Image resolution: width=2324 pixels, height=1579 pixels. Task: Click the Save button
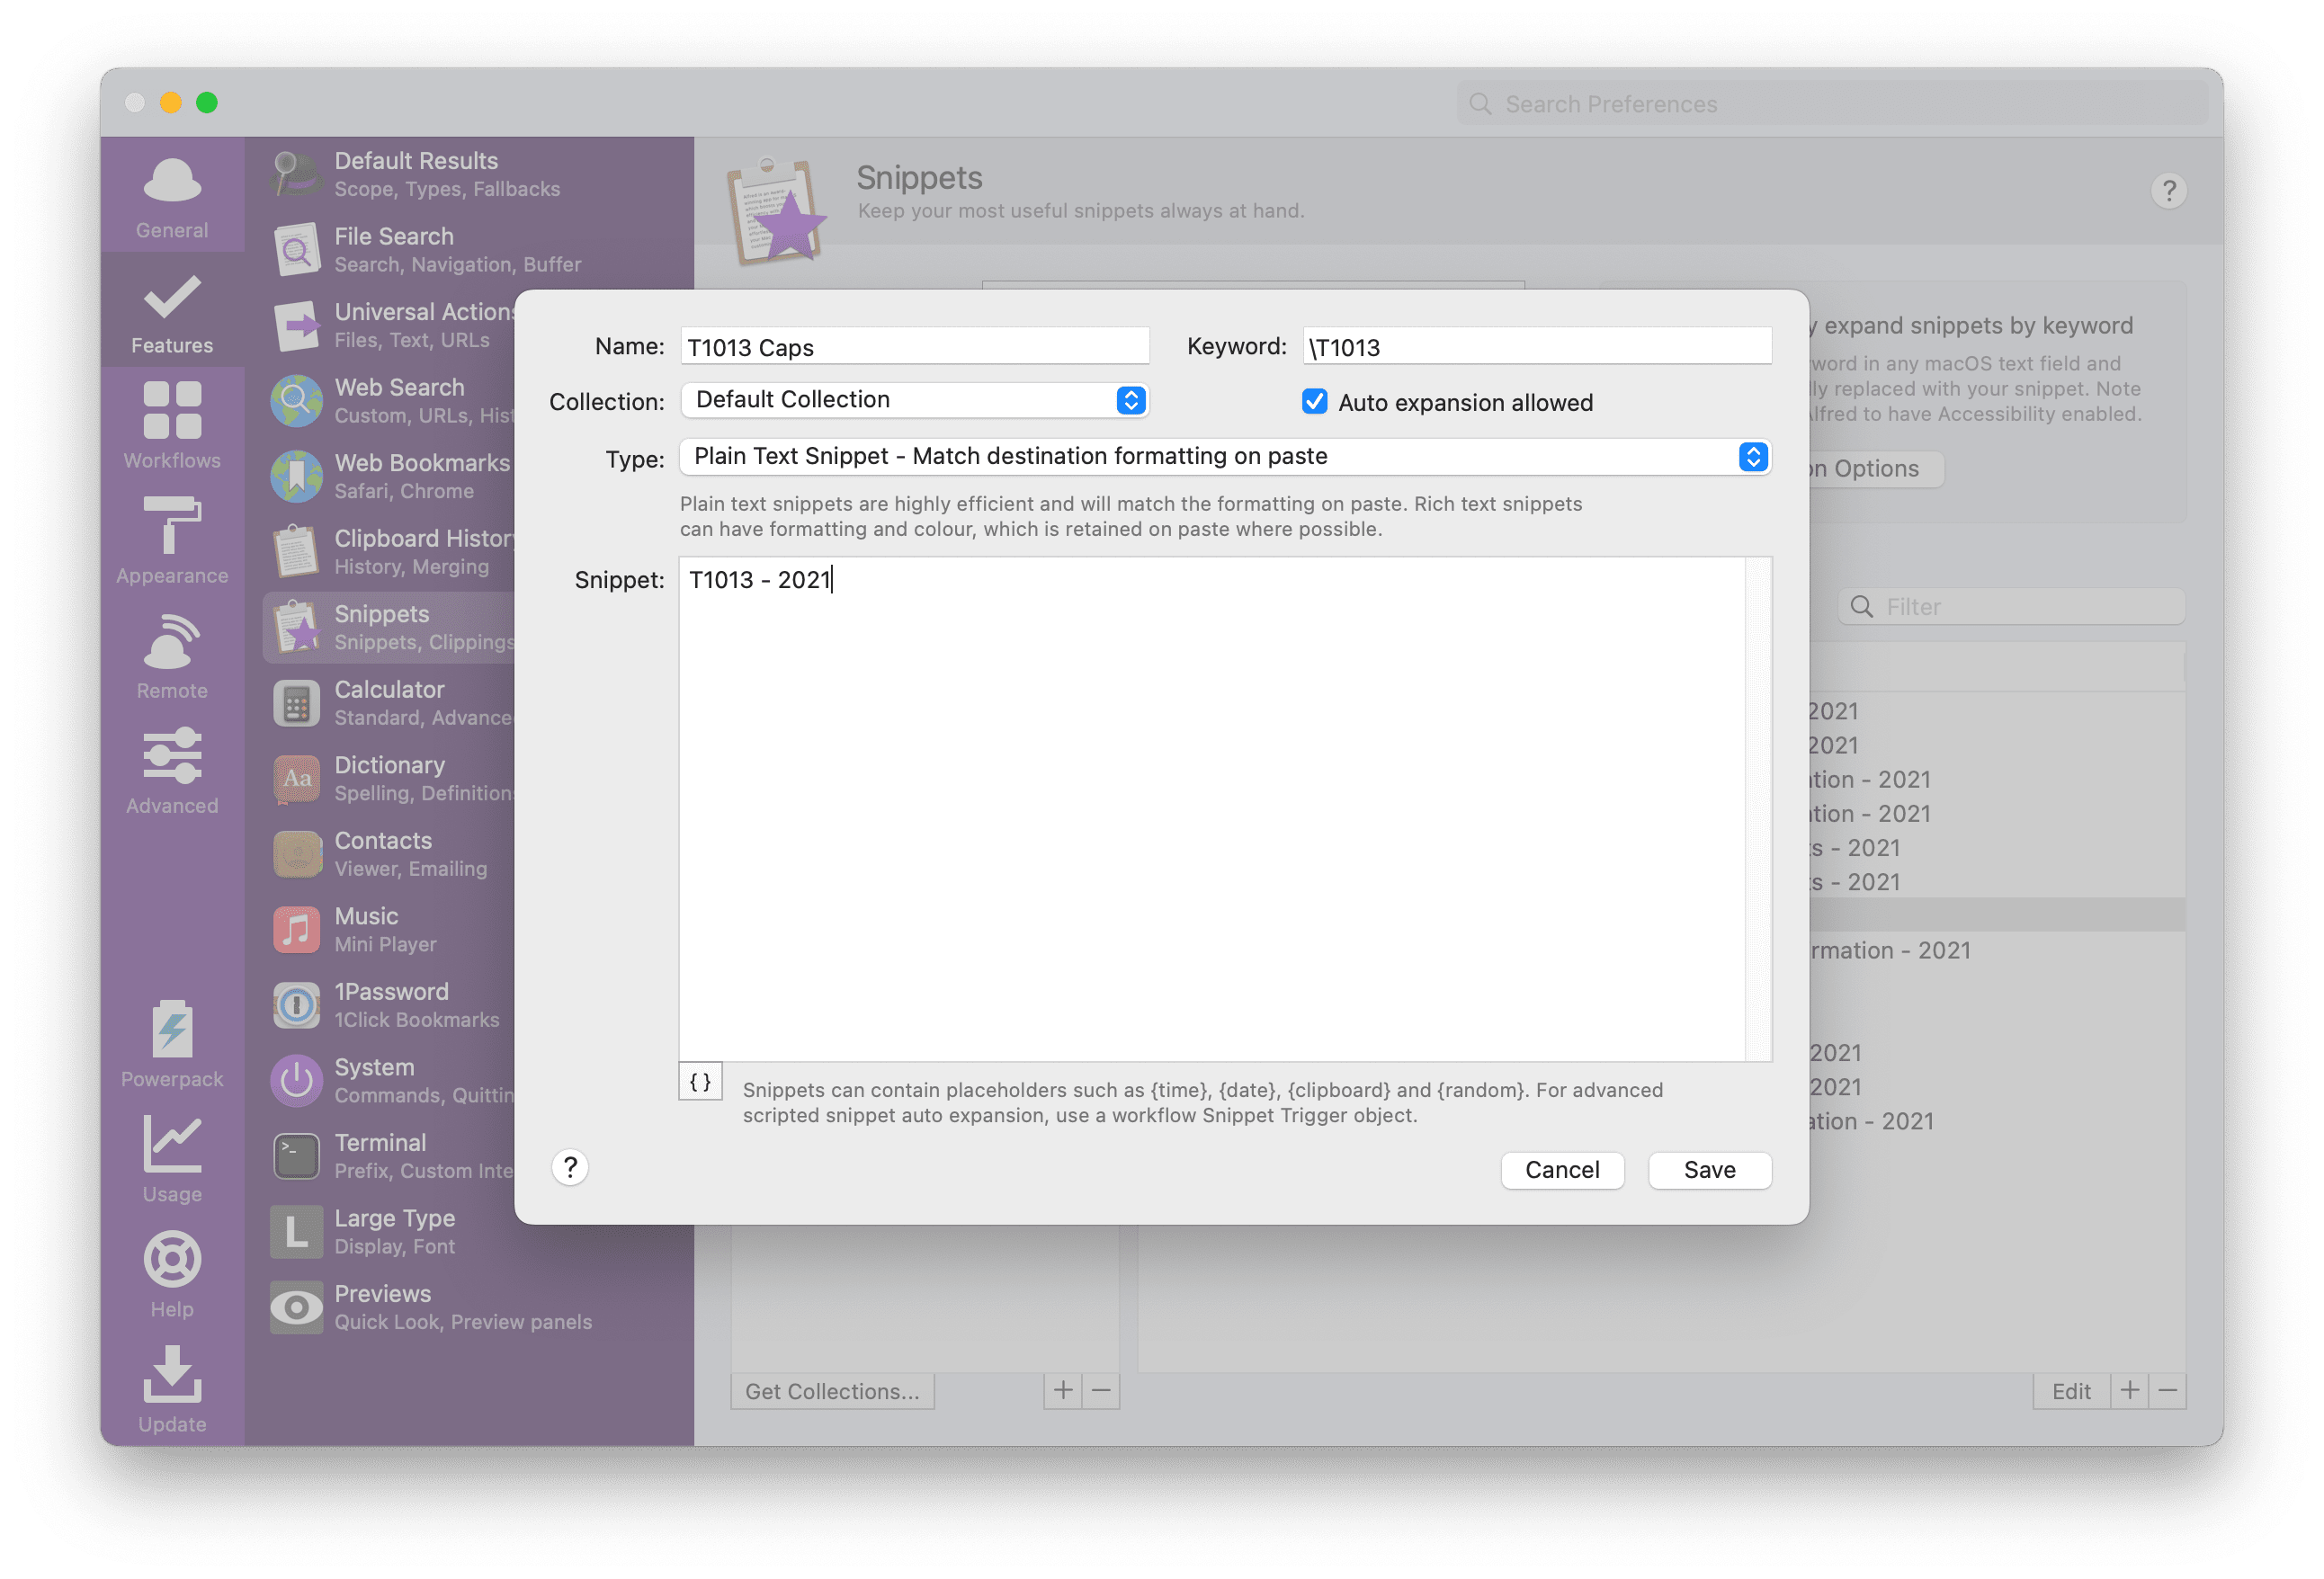click(1709, 1170)
